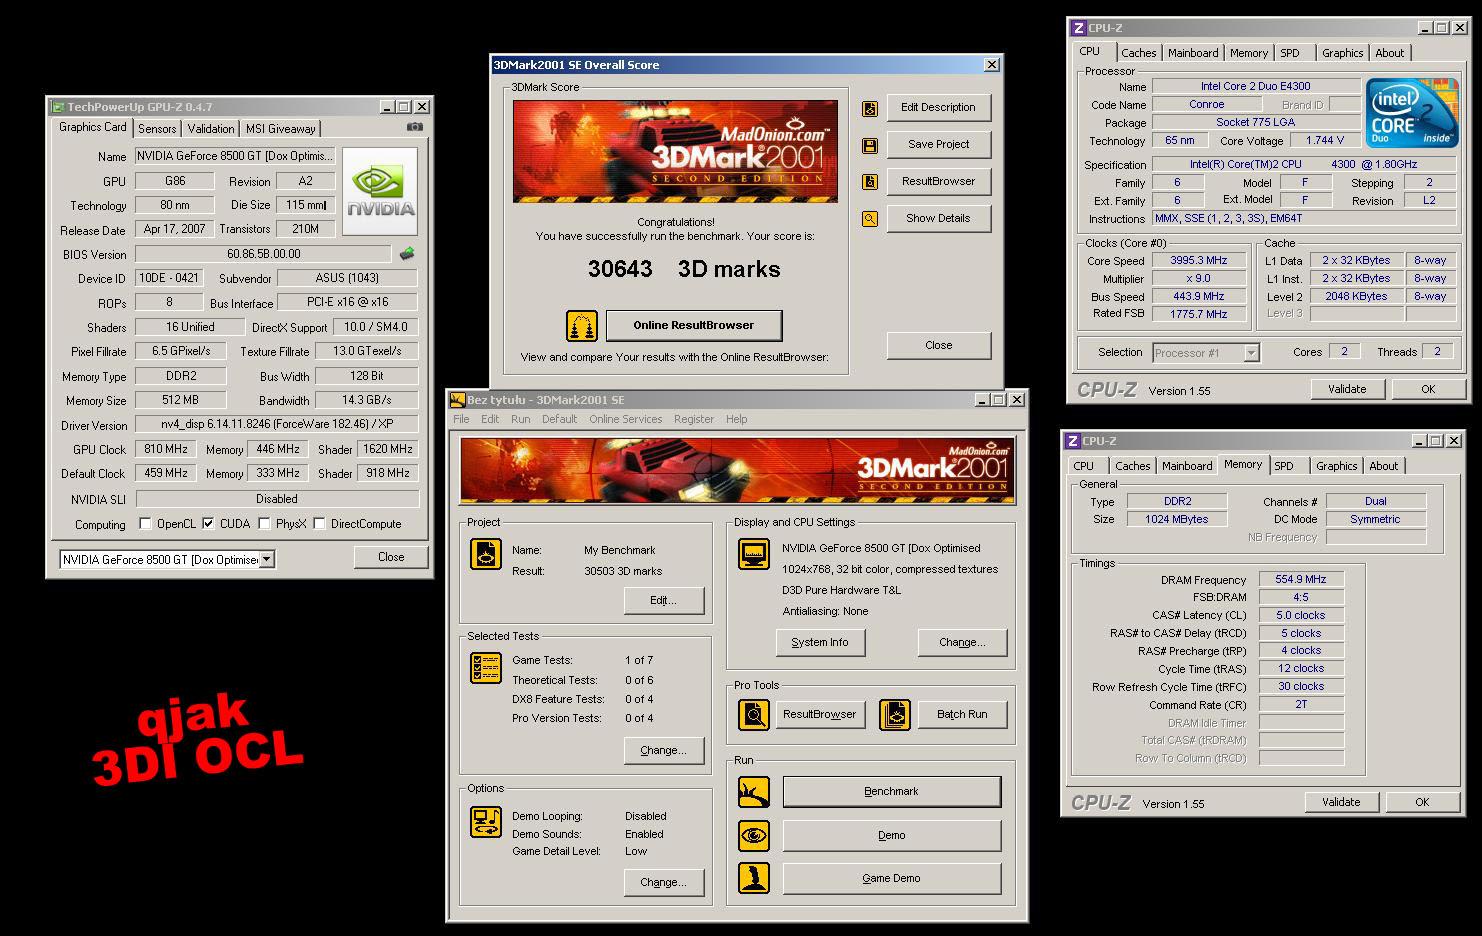
Task: Open the Mainboard tab in top CPU-Z
Action: coord(1193,53)
